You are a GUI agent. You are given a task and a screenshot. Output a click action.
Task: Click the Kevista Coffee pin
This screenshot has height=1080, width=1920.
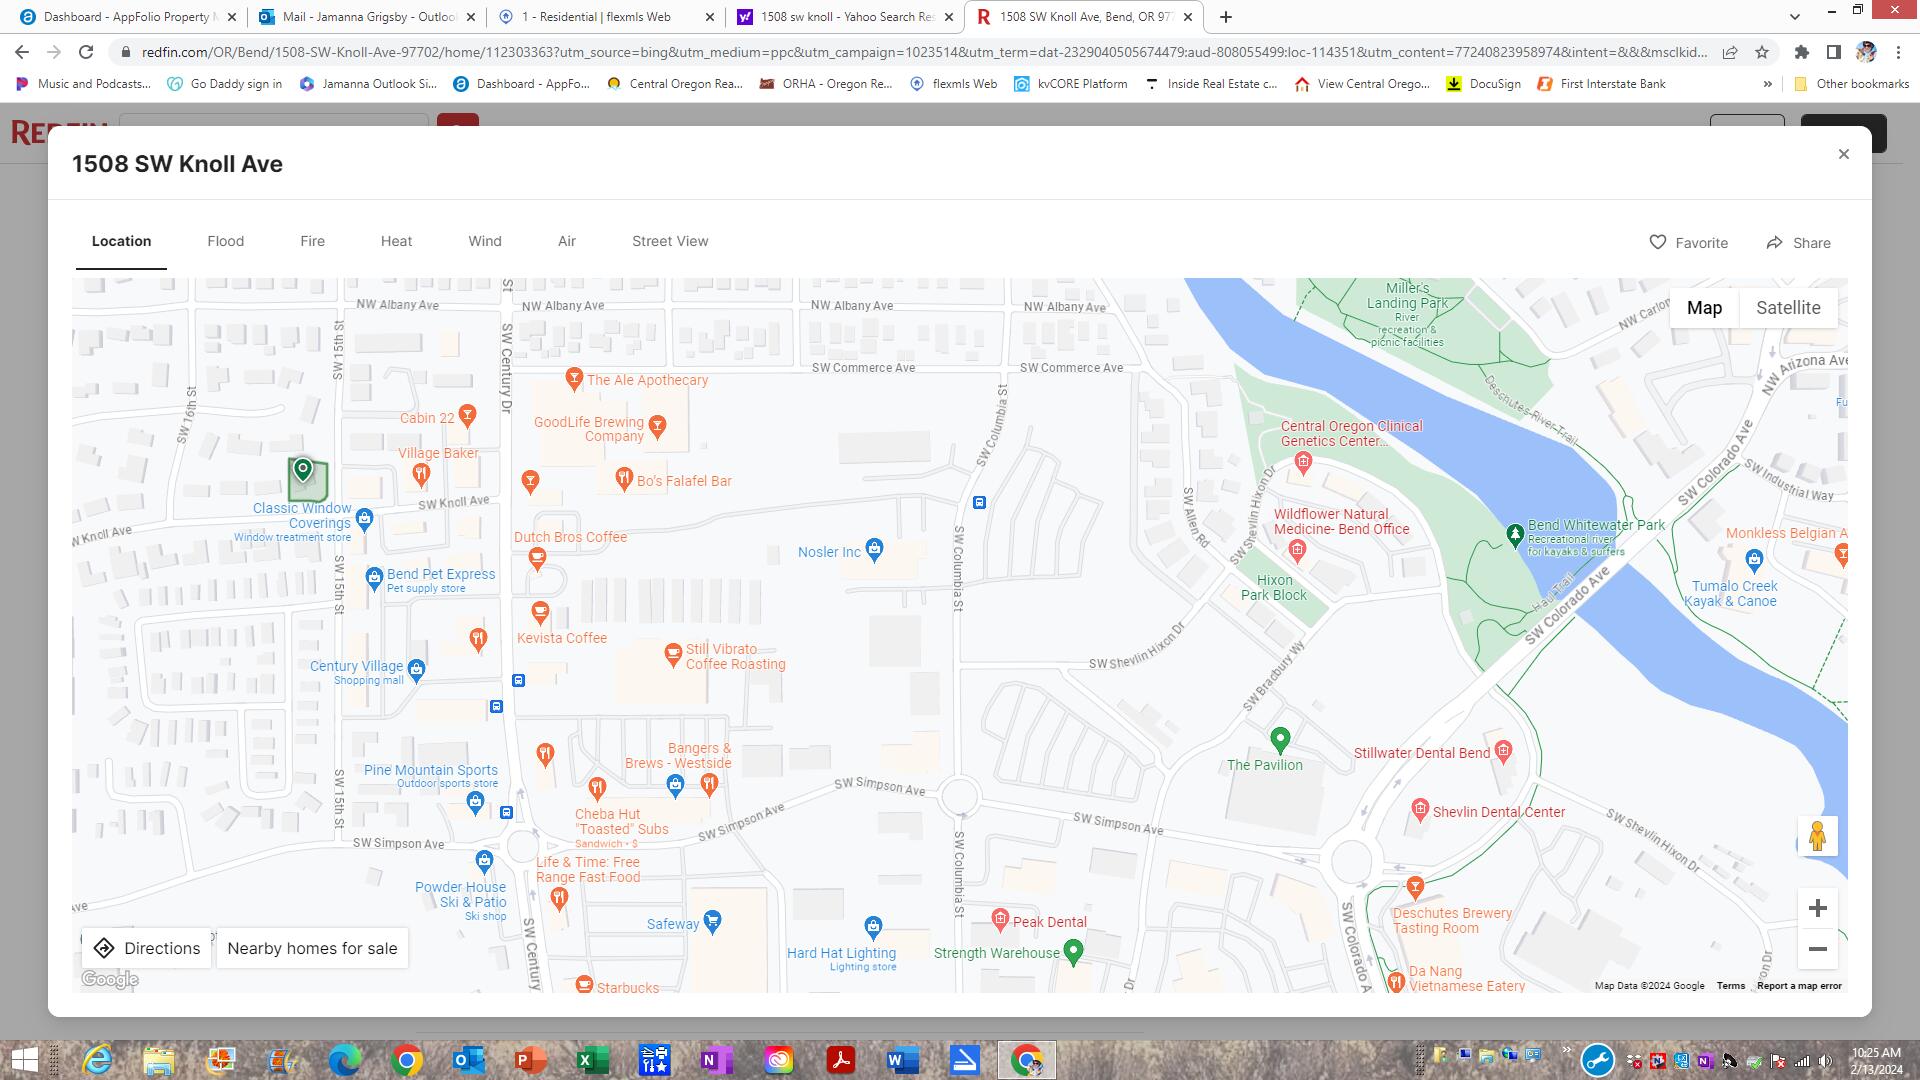coord(540,611)
